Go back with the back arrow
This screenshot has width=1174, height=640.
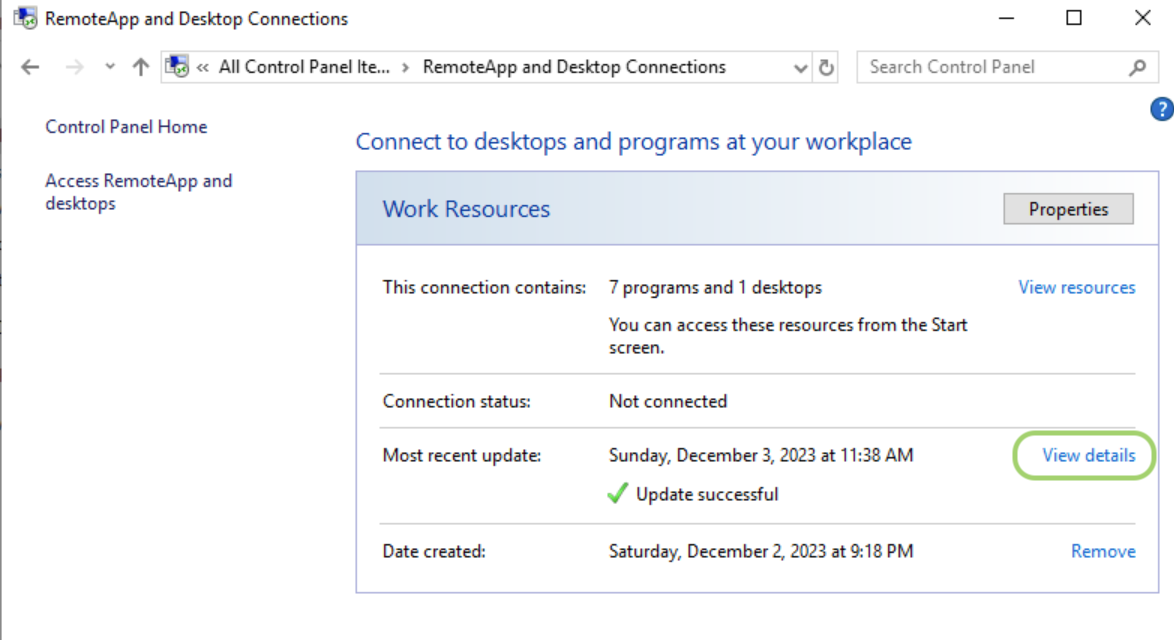click(30, 67)
